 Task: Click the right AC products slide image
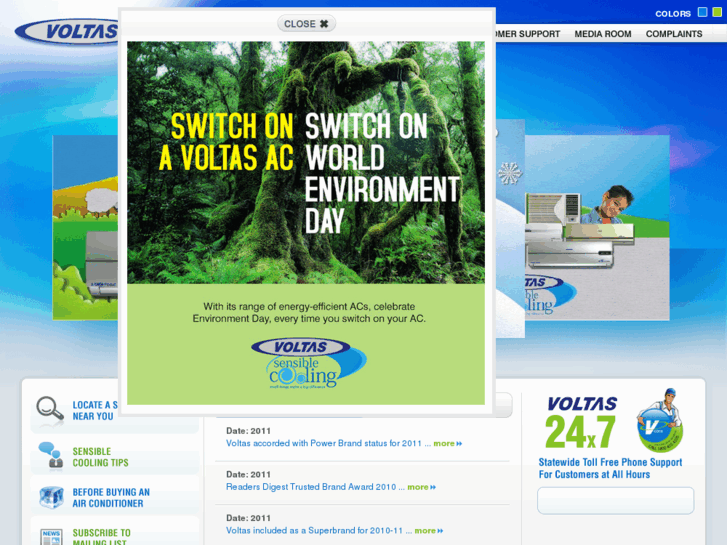click(x=597, y=227)
